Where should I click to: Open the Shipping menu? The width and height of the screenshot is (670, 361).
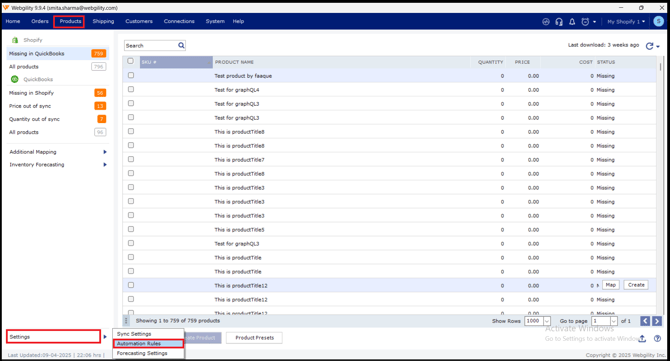(x=103, y=21)
